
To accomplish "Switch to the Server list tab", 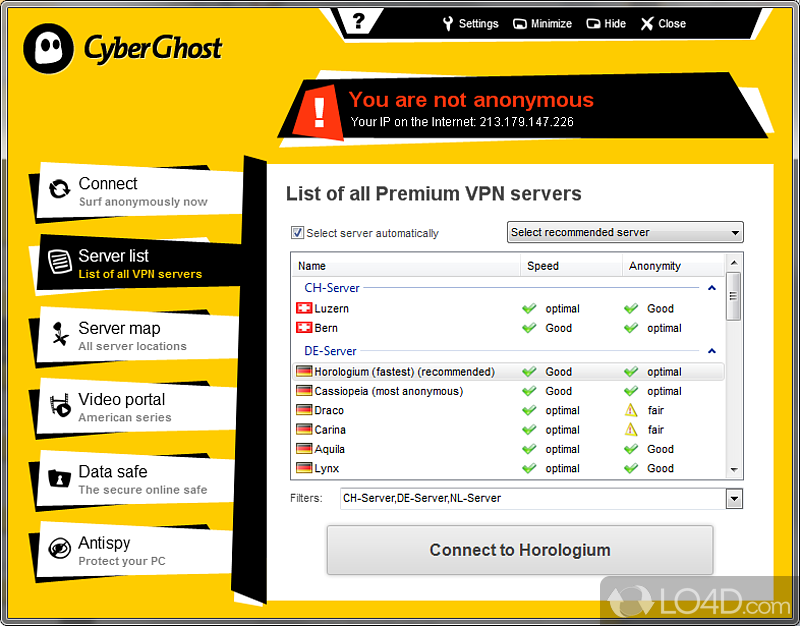I will [140, 263].
